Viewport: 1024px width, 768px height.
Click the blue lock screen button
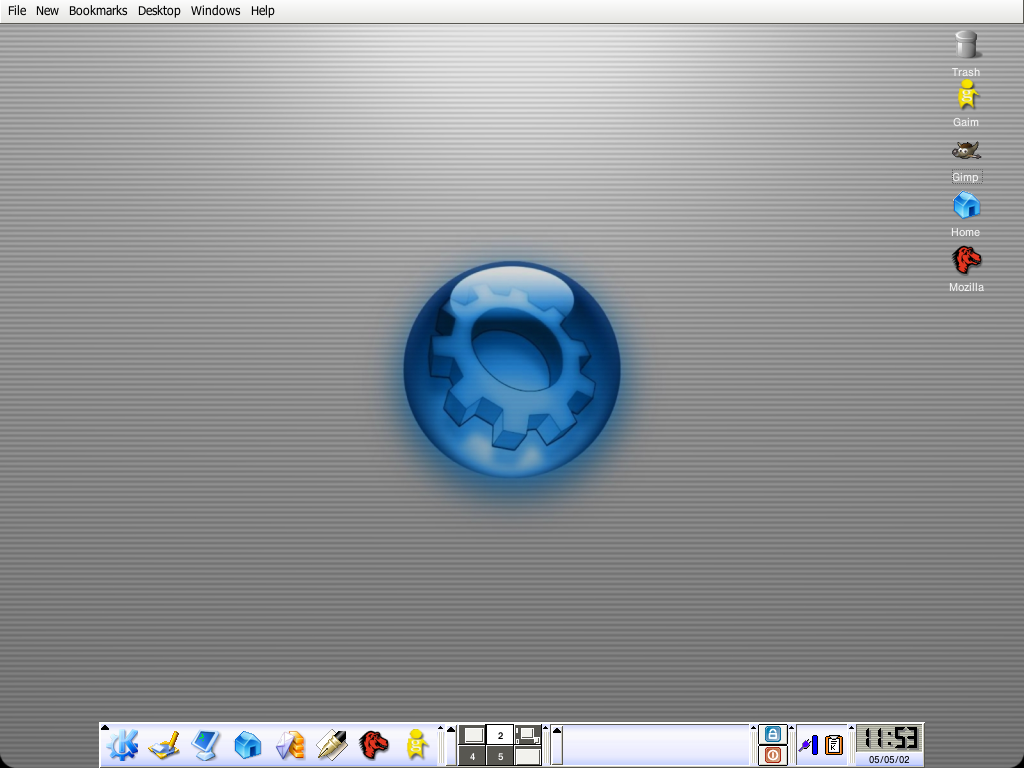pyautogui.click(x=773, y=734)
